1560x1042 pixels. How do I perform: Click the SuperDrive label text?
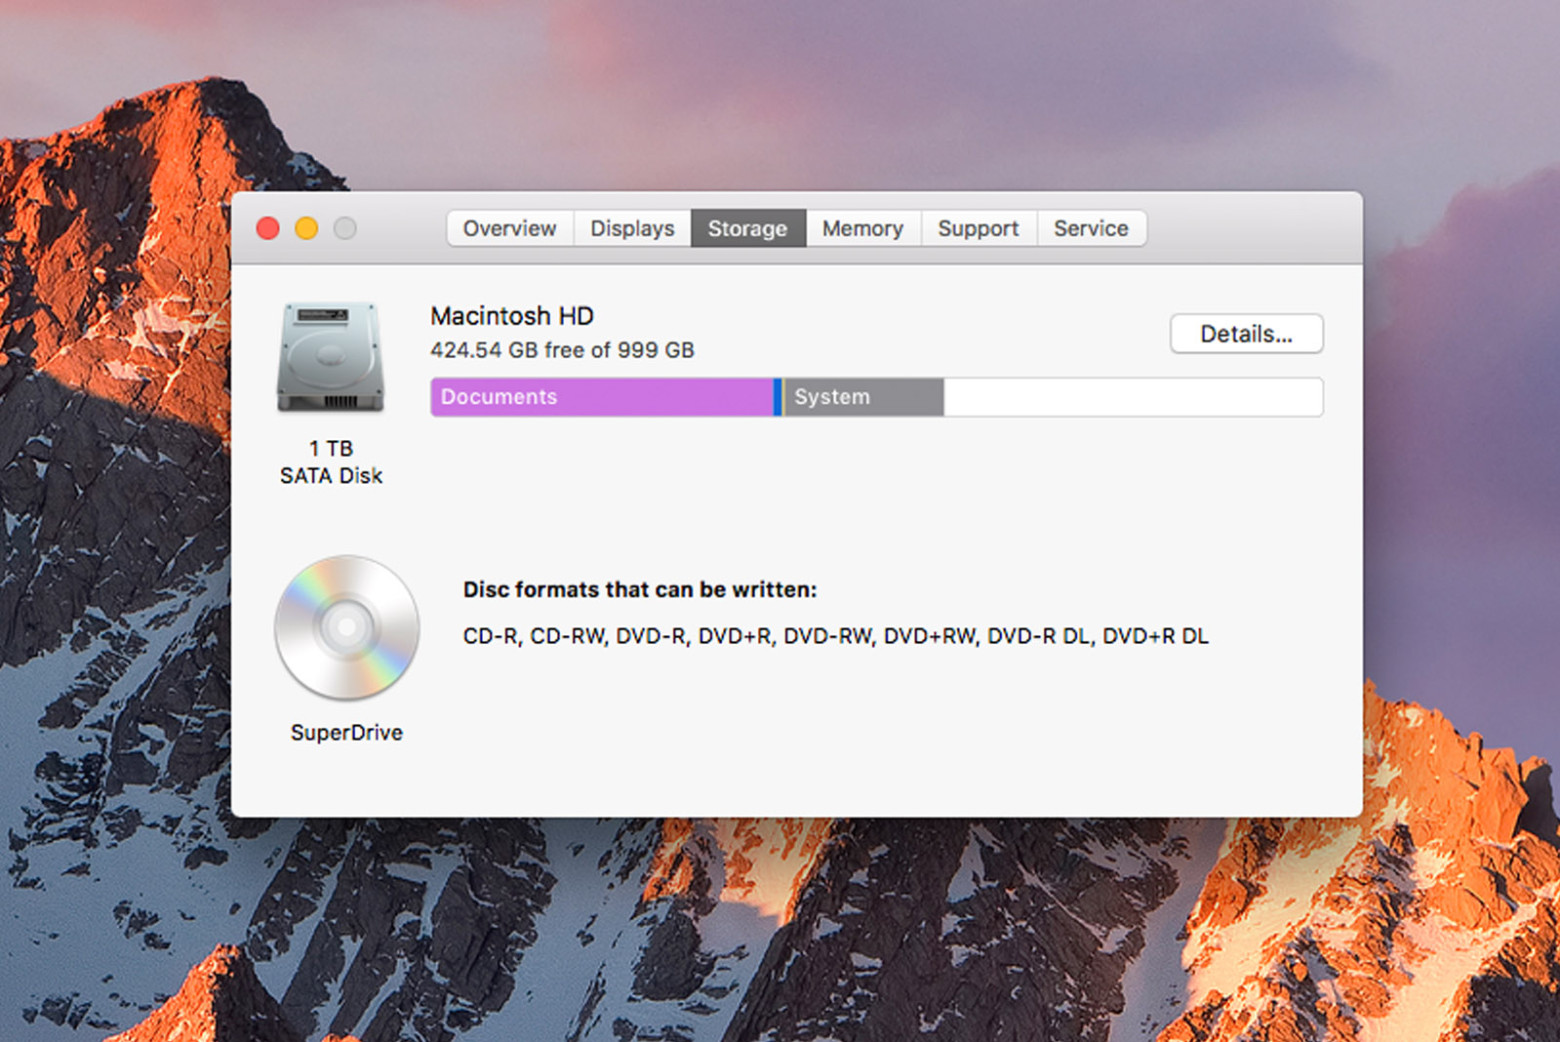point(346,732)
